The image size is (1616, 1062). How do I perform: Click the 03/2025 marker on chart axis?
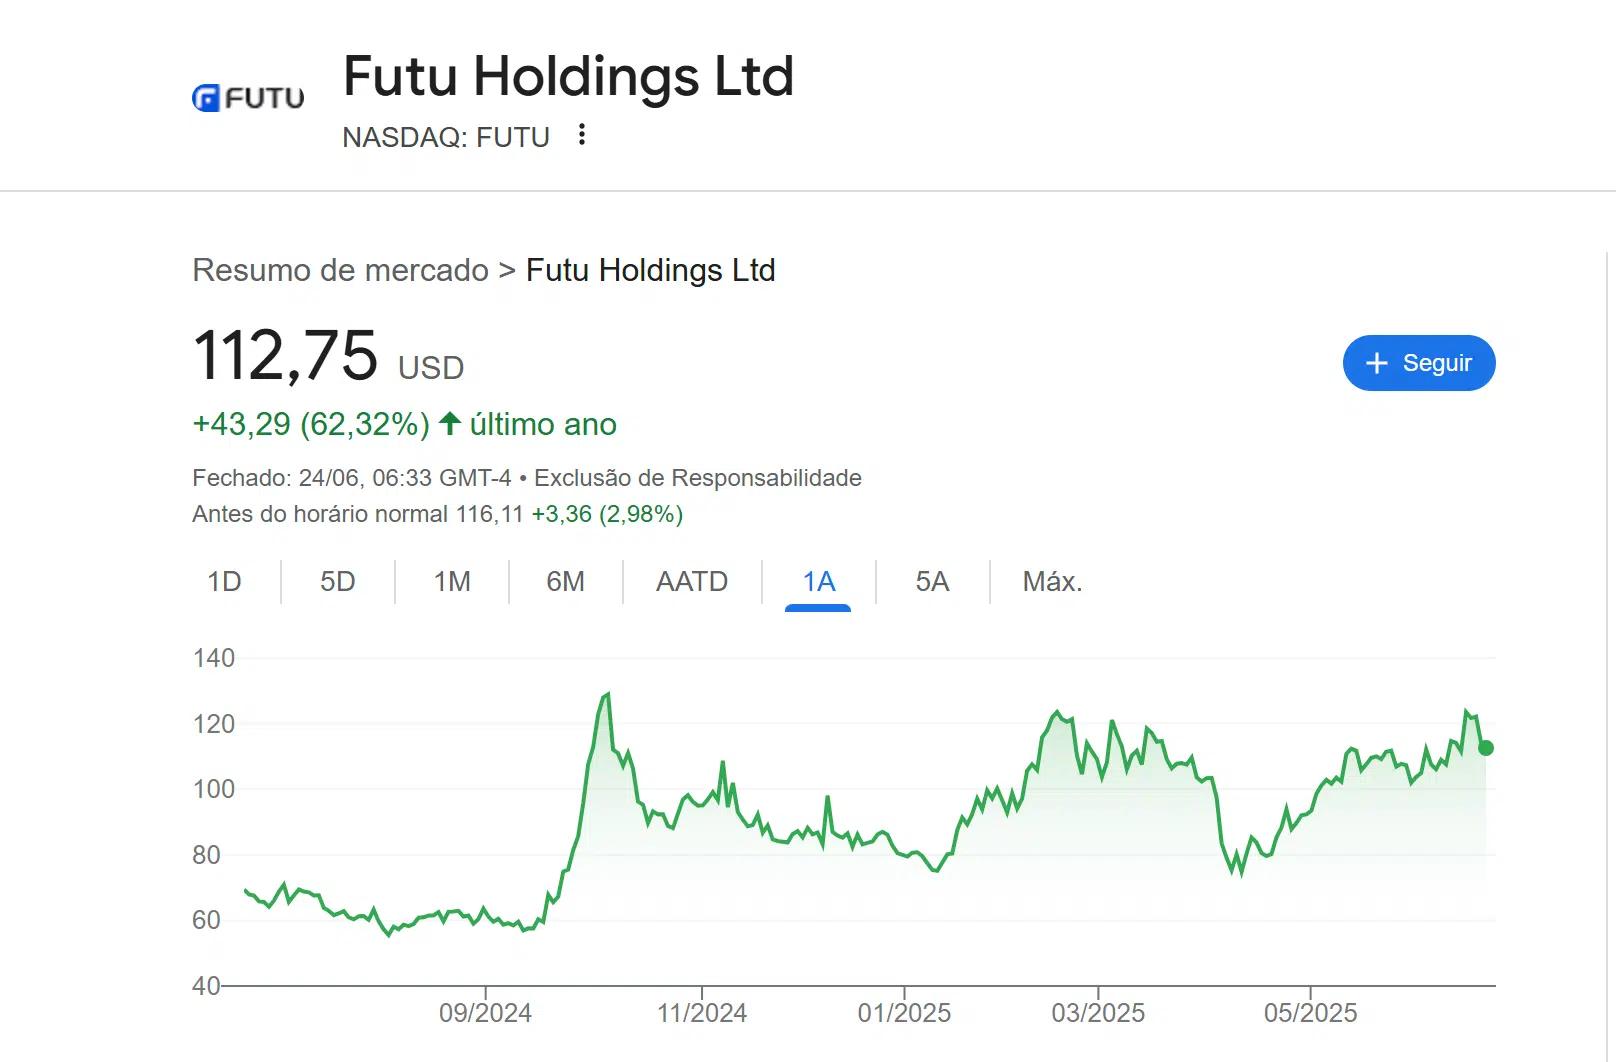(1098, 1013)
